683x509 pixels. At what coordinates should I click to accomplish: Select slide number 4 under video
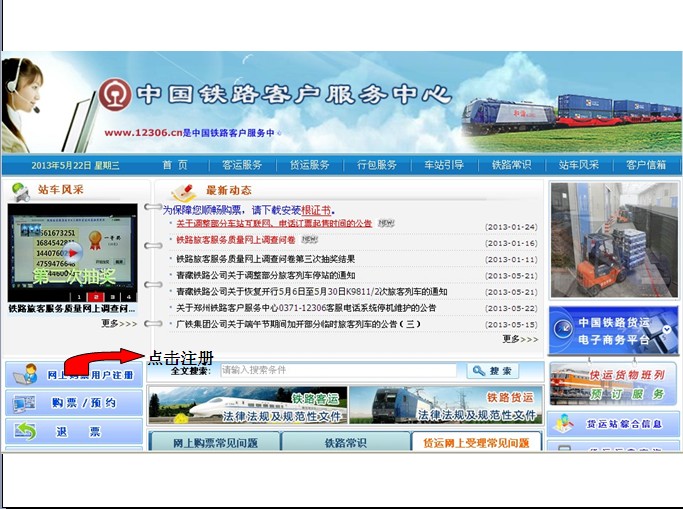128,297
